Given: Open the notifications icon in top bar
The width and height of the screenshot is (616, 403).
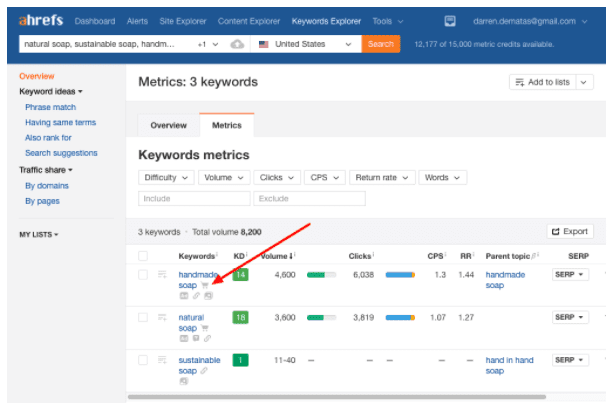Looking at the screenshot, I should pyautogui.click(x=450, y=21).
